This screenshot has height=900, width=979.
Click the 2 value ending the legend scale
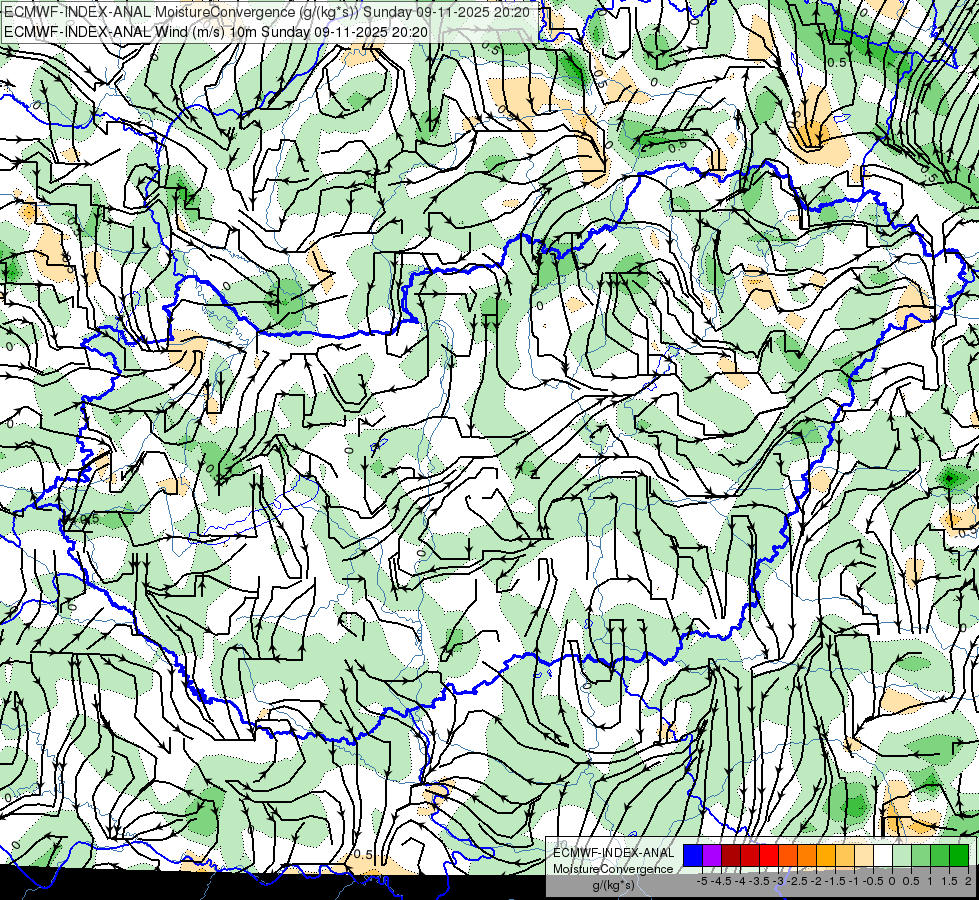(968, 881)
